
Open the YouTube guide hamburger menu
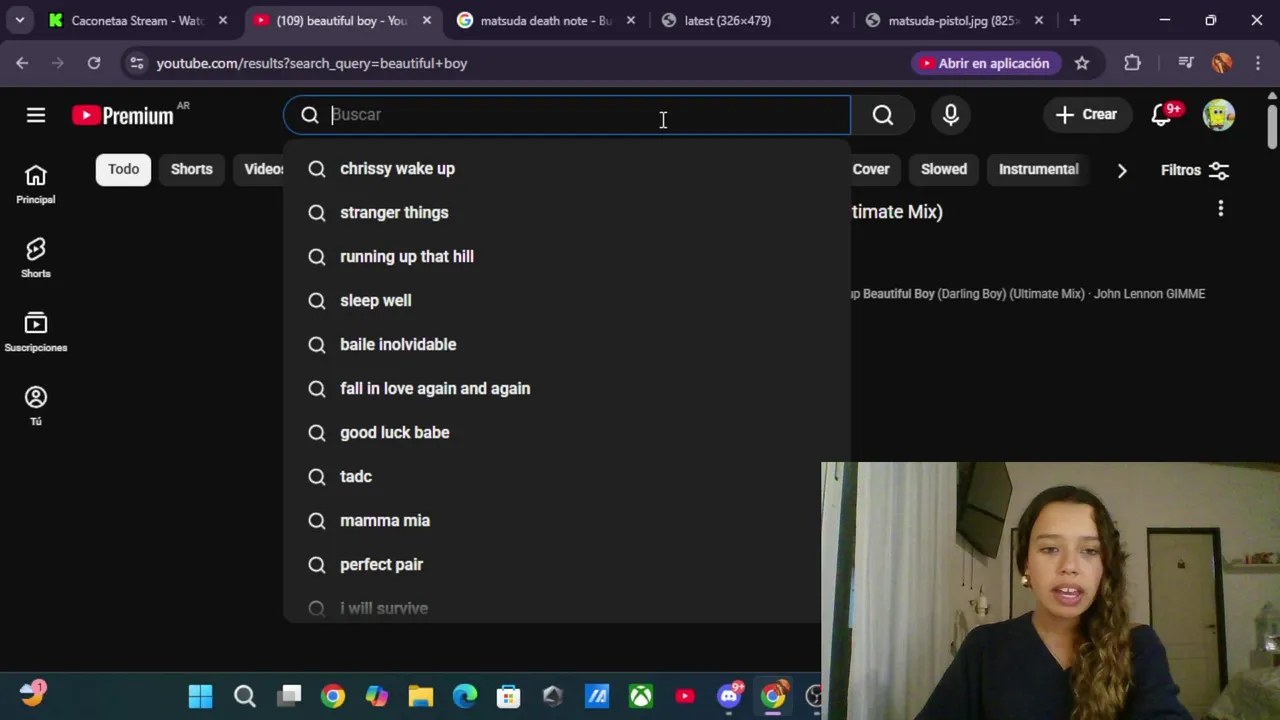(36, 115)
